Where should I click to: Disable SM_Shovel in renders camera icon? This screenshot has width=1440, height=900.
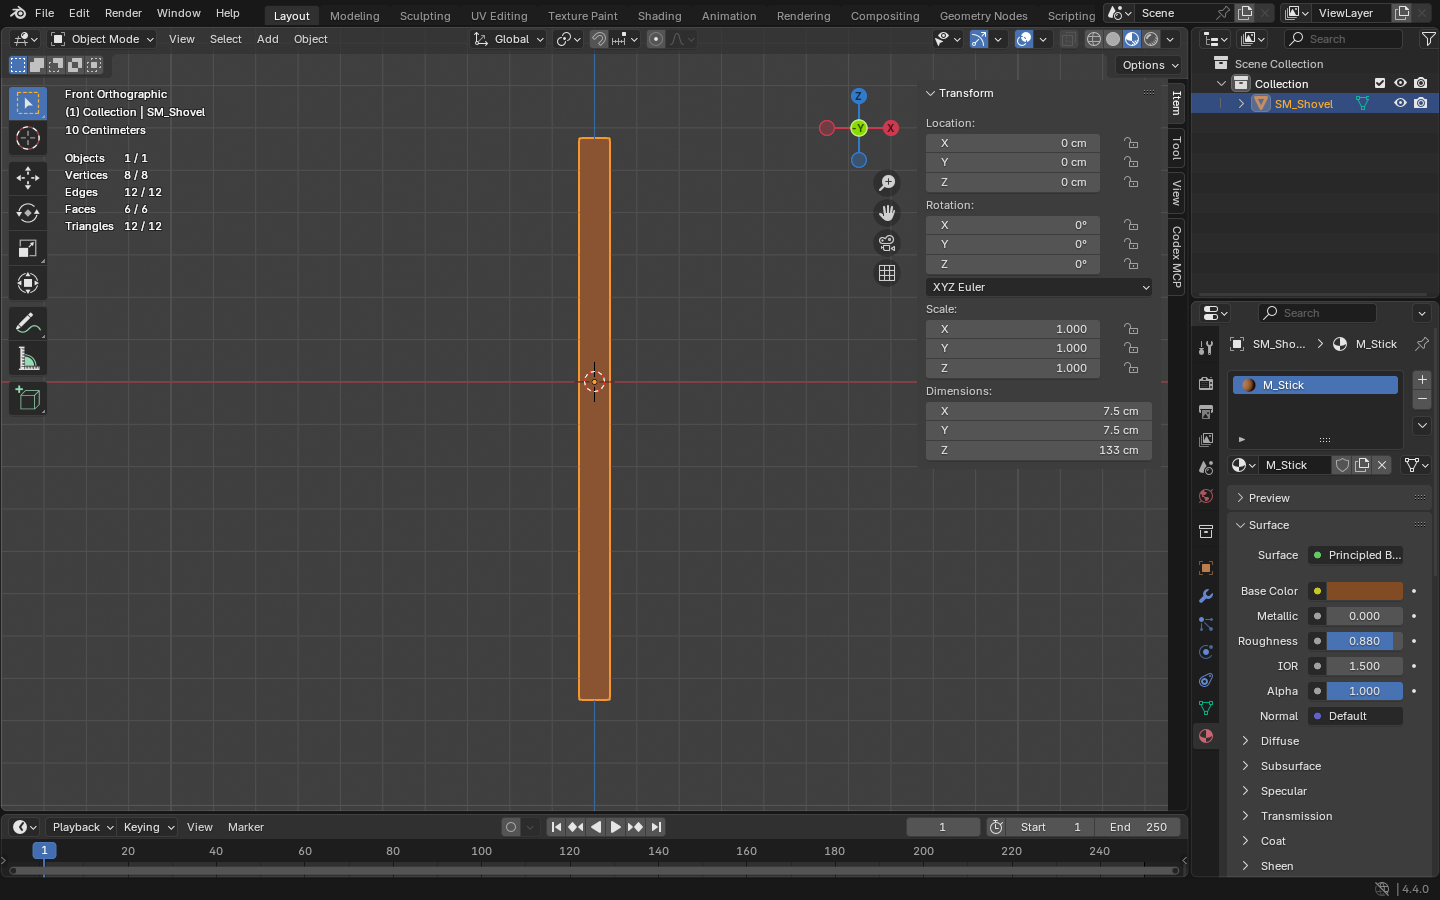(1420, 103)
